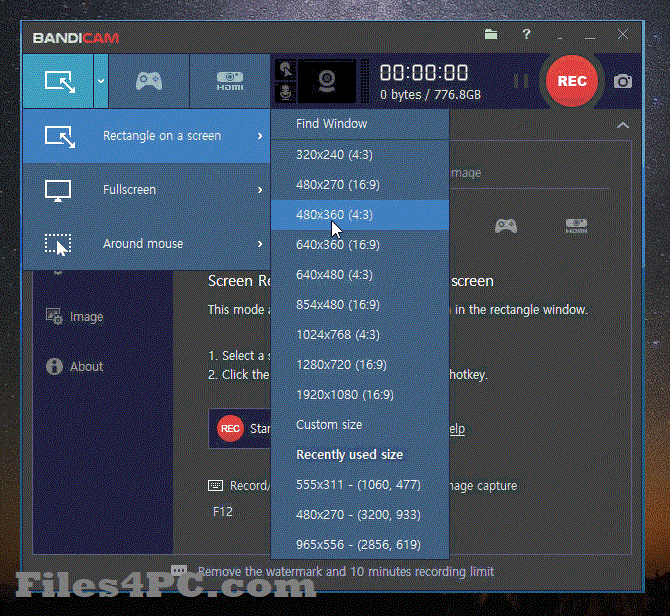This screenshot has height=616, width=670.
Task: Select 640x360 (16:9) size
Action: [x=360, y=245]
